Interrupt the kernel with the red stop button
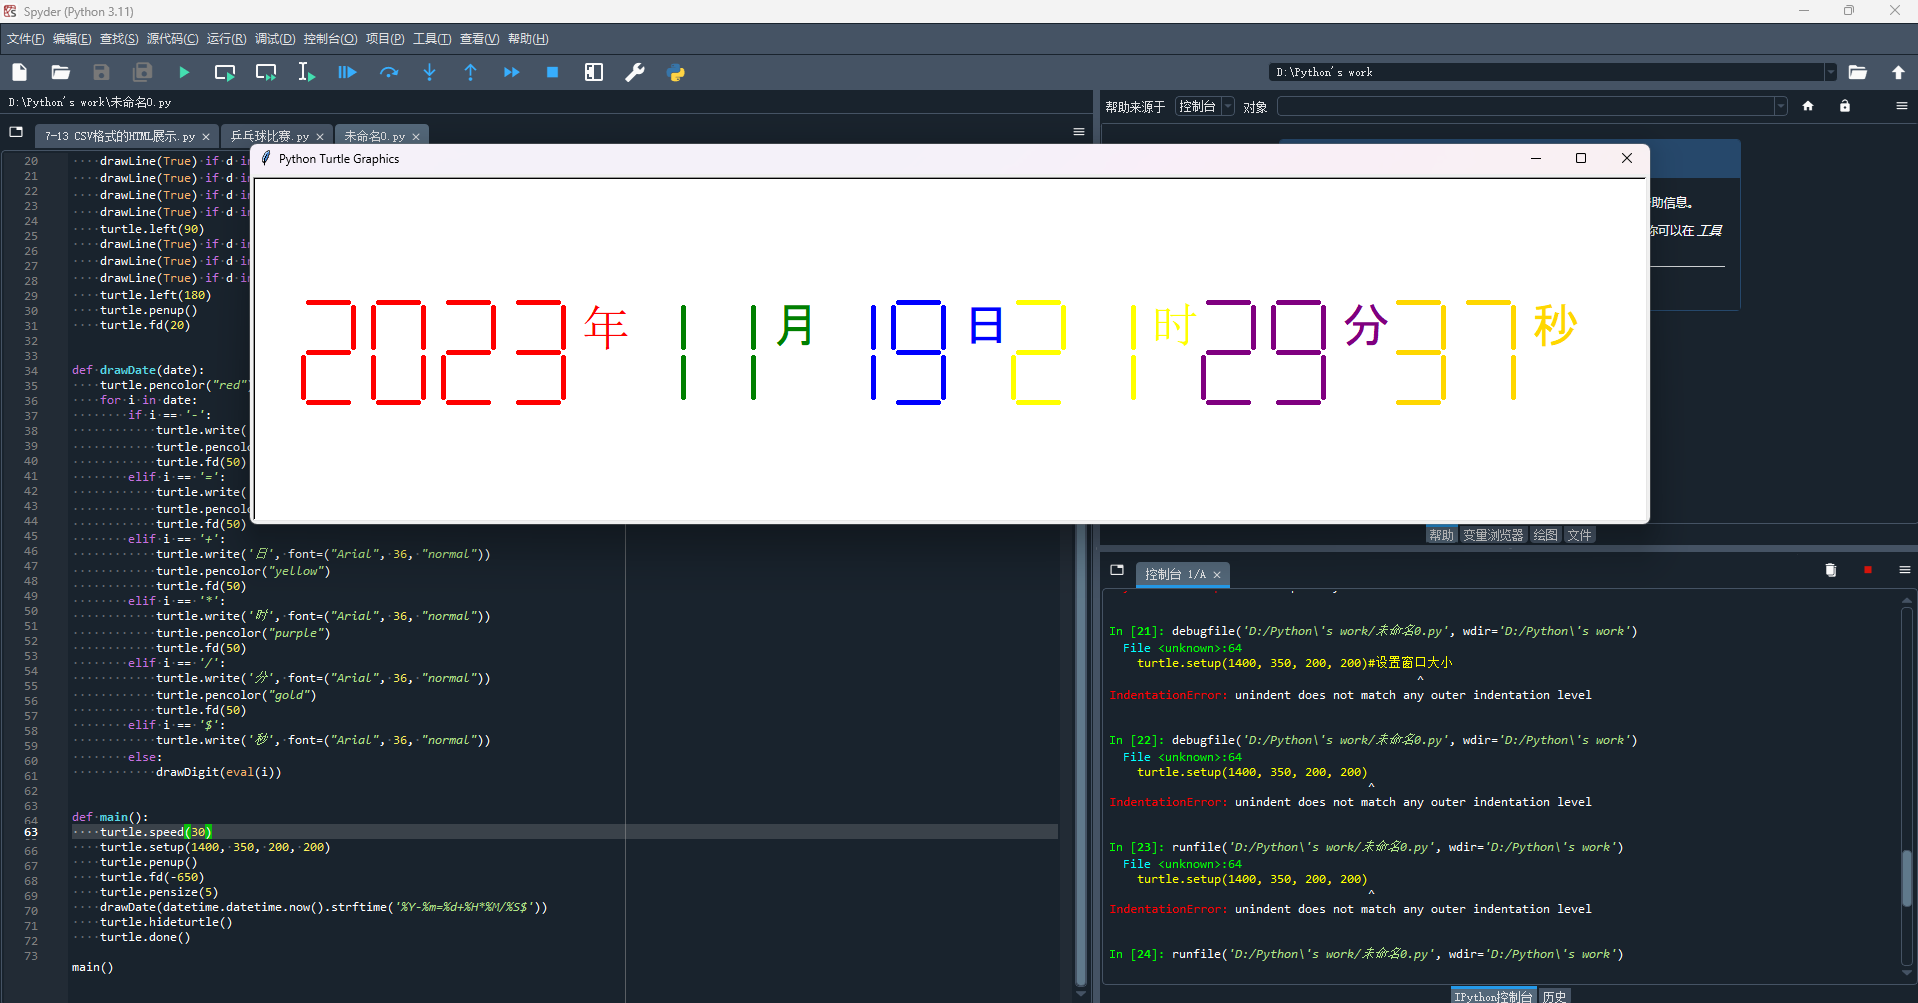This screenshot has width=1918, height=1003. pyautogui.click(x=1868, y=570)
